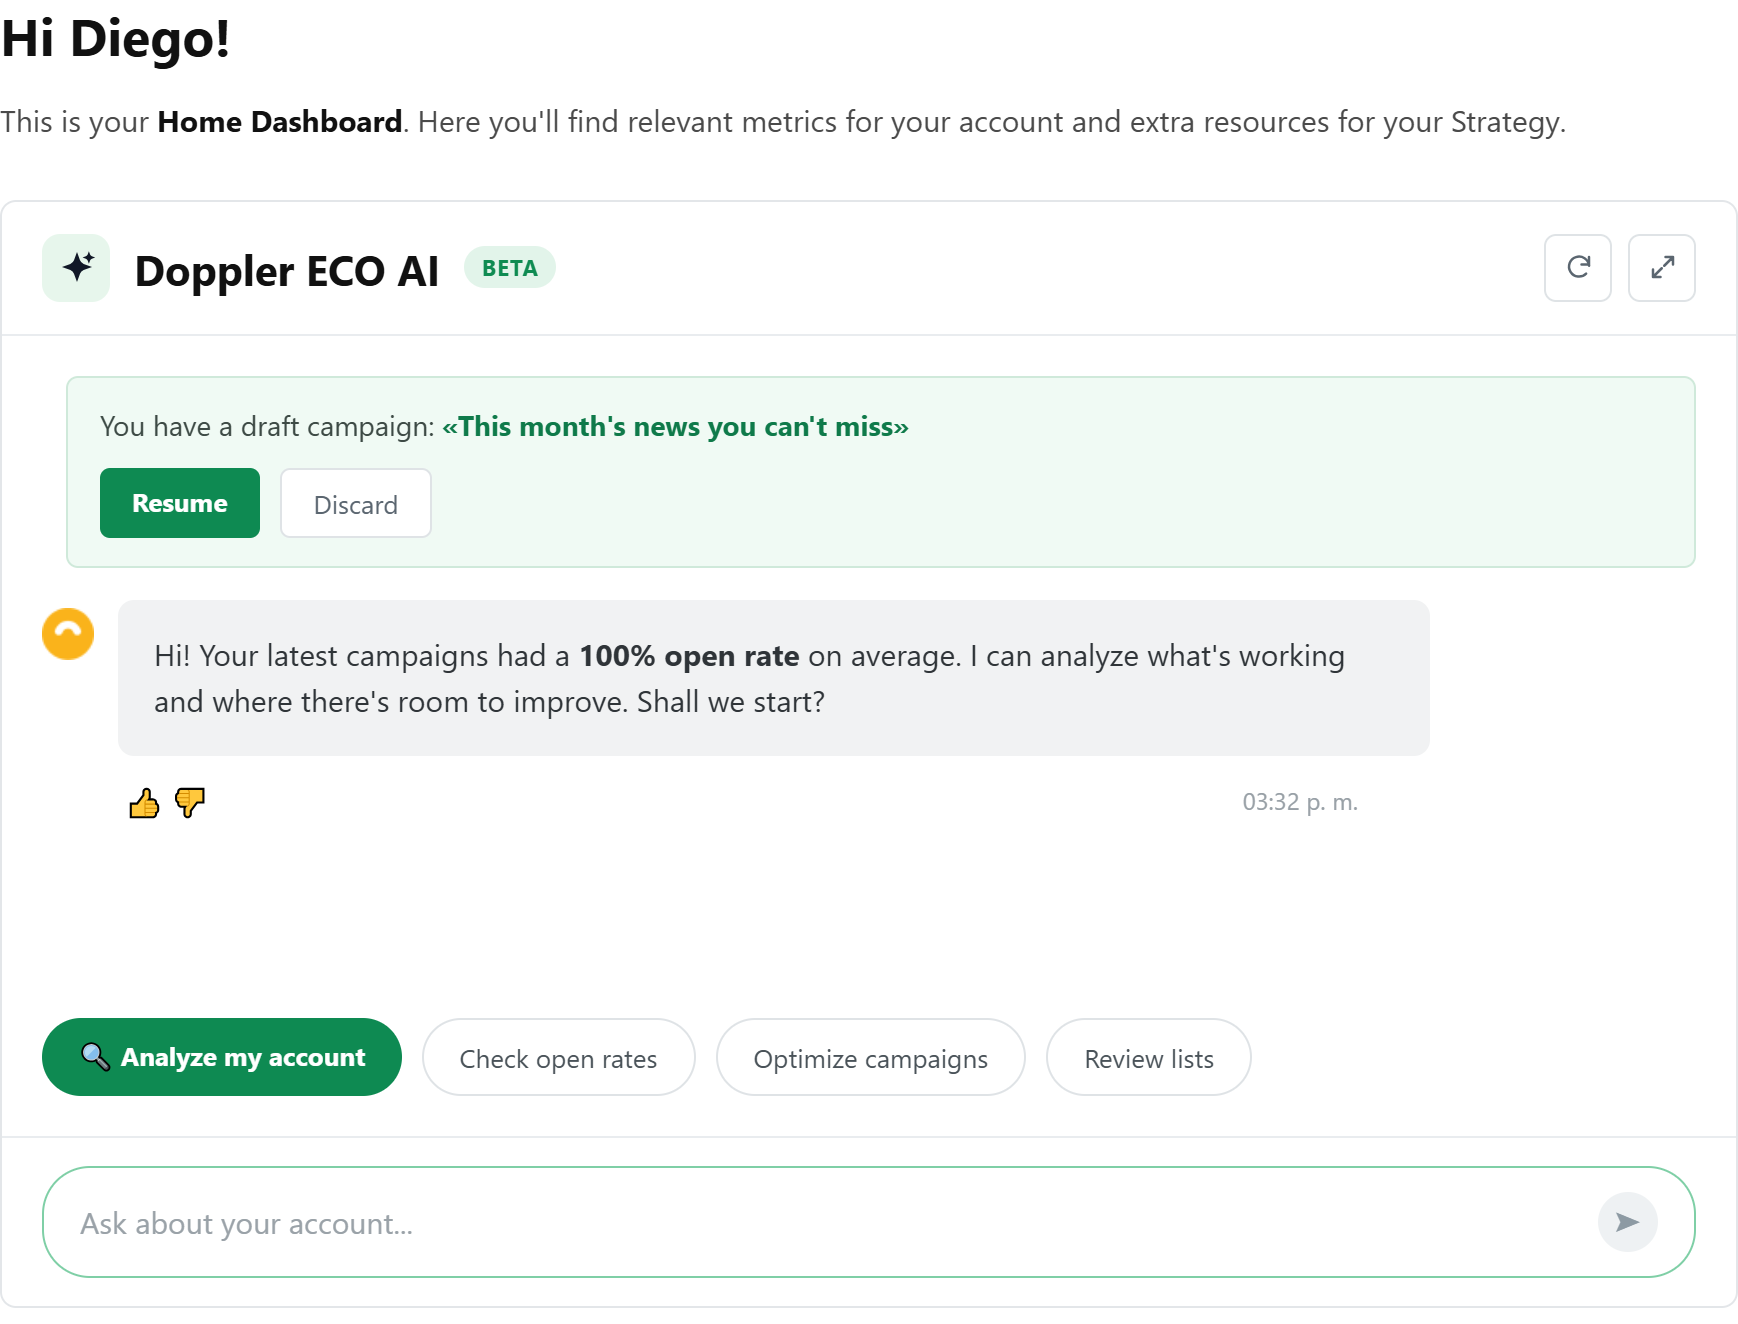Click the thumbs down feedback icon
Screen dimensions: 1738x1324
pos(189,803)
